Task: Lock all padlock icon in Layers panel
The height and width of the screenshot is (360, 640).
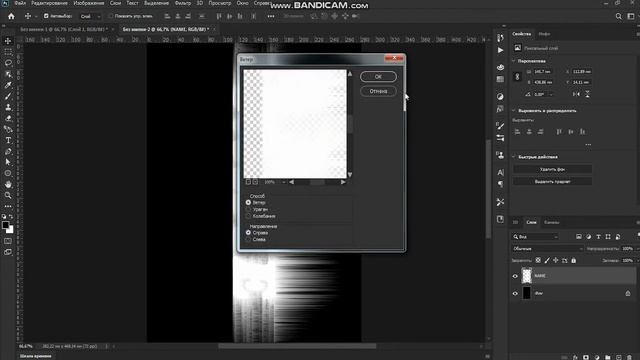Action: tap(573, 260)
